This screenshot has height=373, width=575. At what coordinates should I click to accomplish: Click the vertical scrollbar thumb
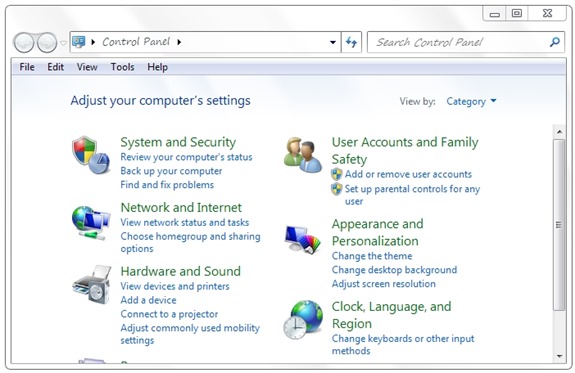coord(559,225)
